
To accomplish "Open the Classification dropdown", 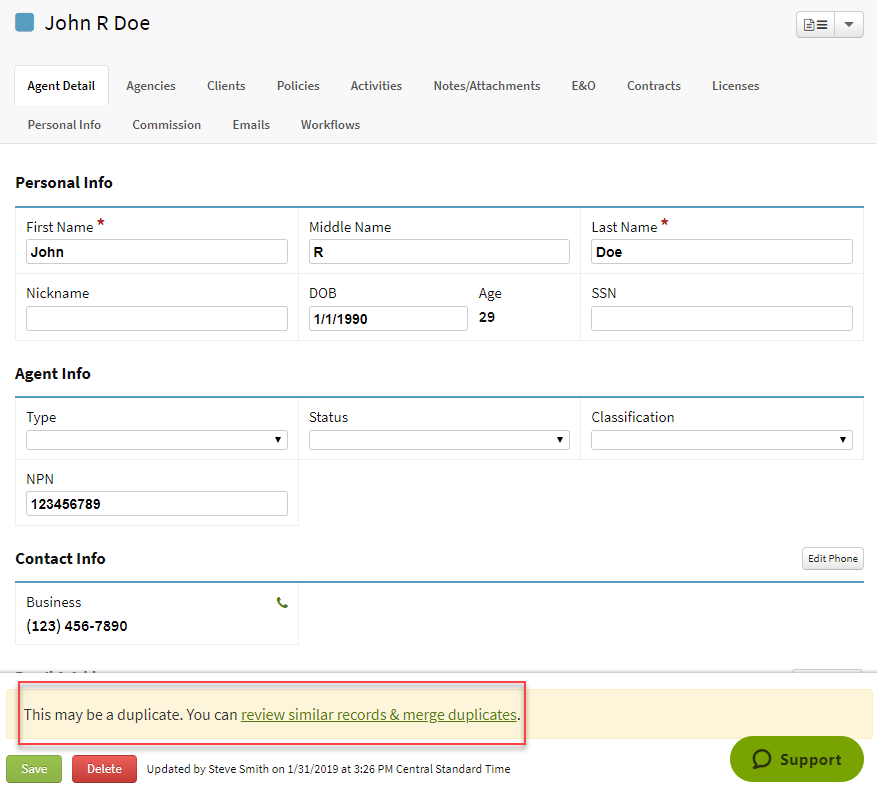I will [721, 439].
